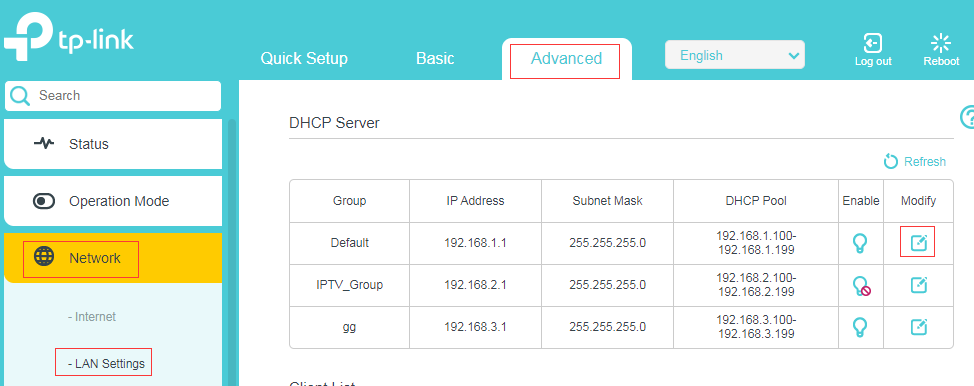The width and height of the screenshot is (974, 386).
Task: Click the Log out icon
Action: pyautogui.click(x=873, y=43)
